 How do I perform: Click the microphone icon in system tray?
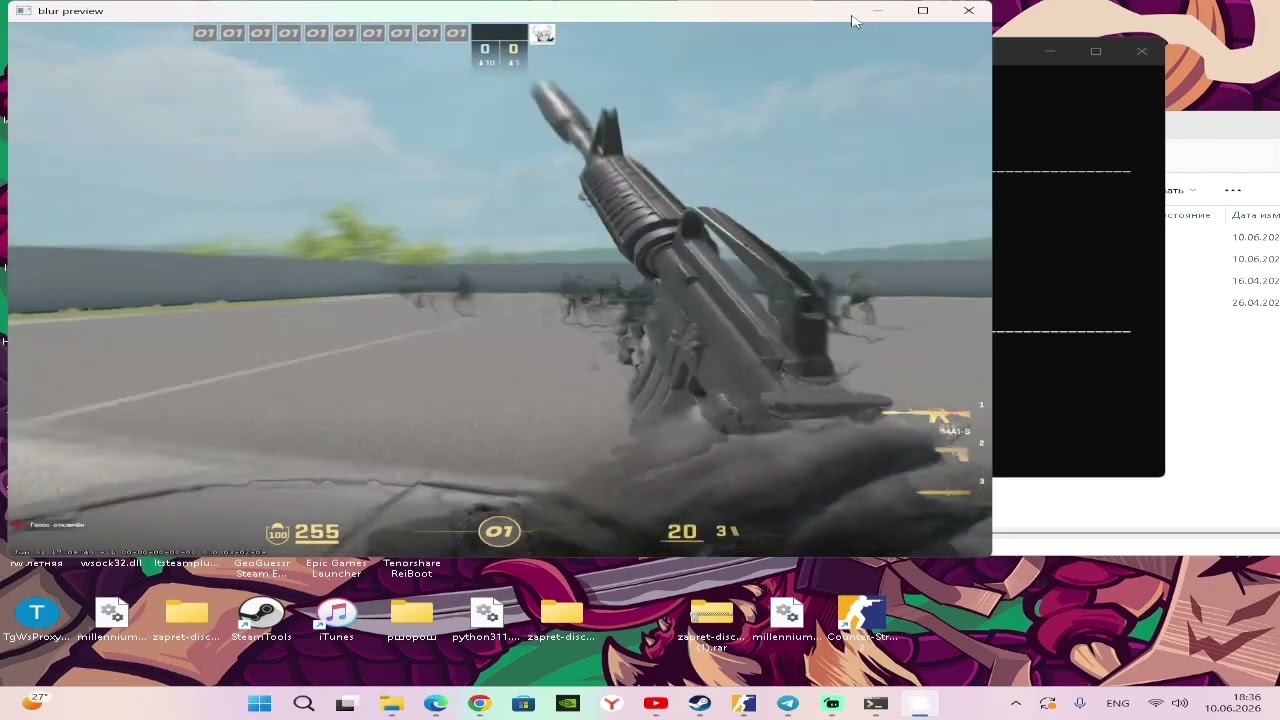1080,704
